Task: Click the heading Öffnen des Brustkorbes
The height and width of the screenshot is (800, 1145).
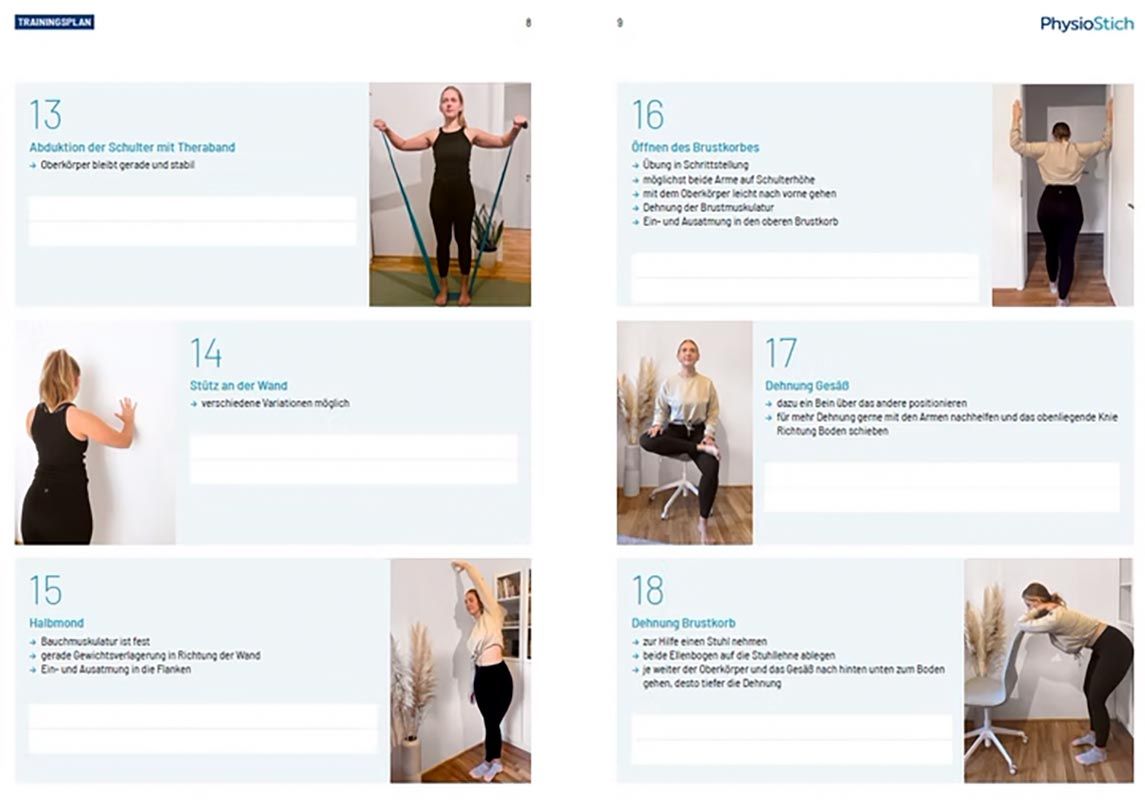Action: pyautogui.click(x=695, y=147)
